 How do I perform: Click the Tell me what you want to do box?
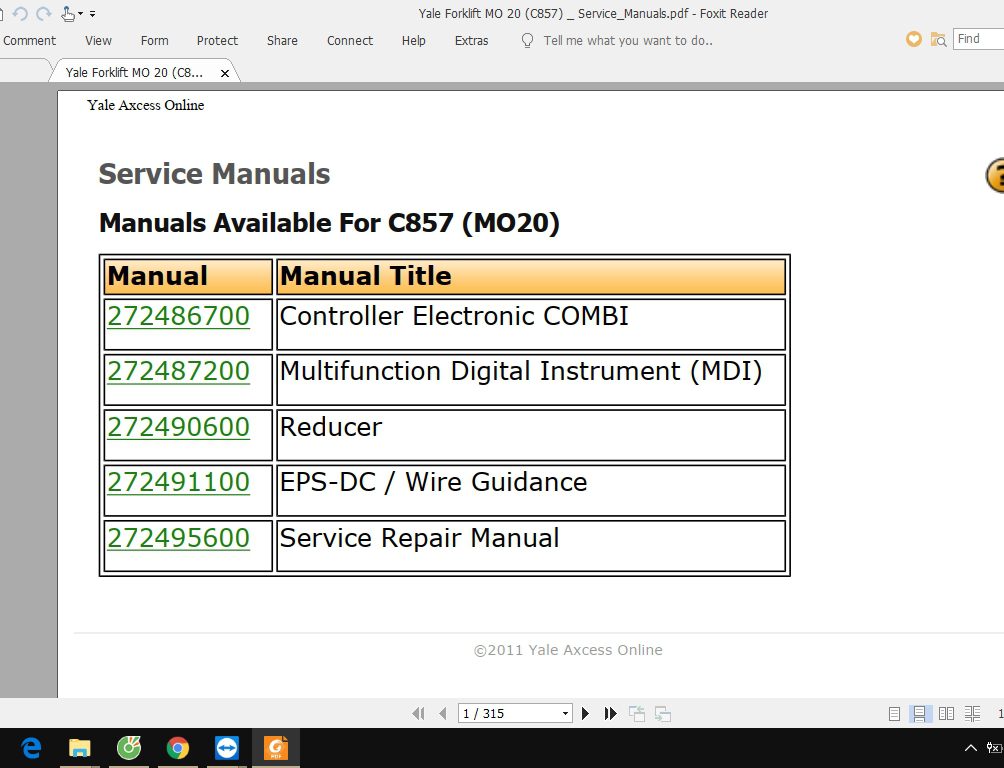pos(628,40)
